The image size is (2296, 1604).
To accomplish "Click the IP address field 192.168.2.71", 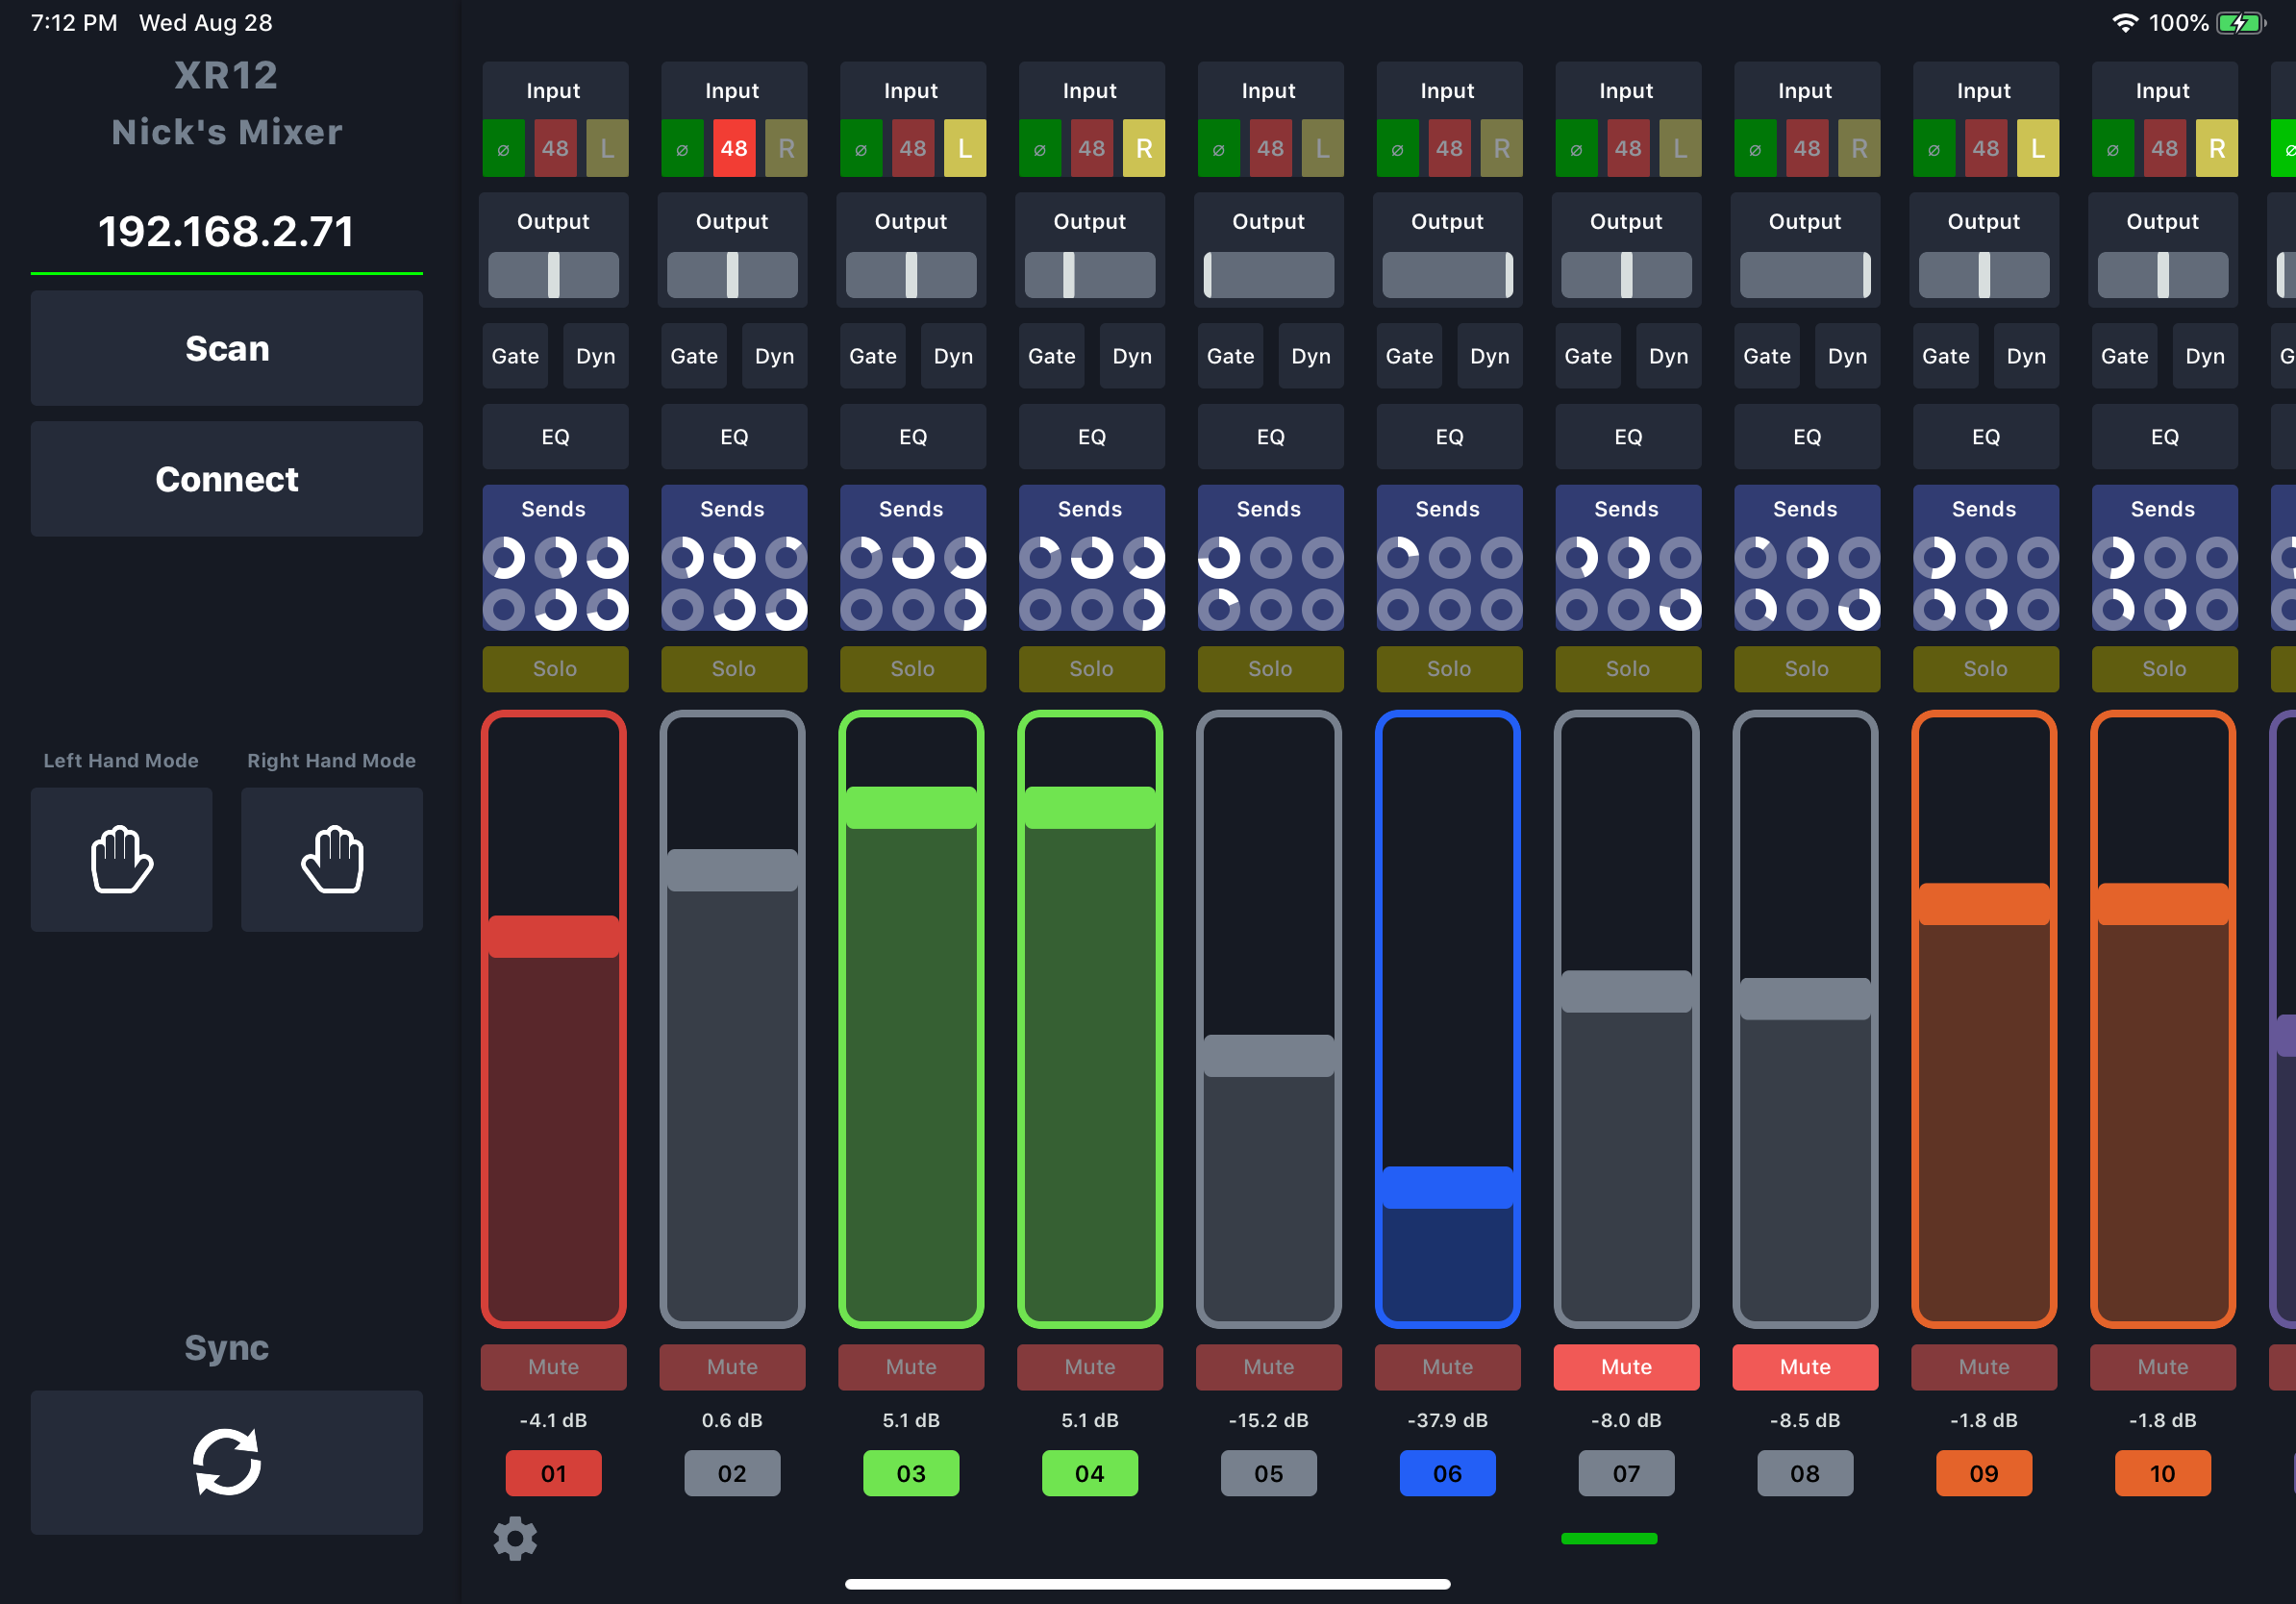I will click(226, 232).
